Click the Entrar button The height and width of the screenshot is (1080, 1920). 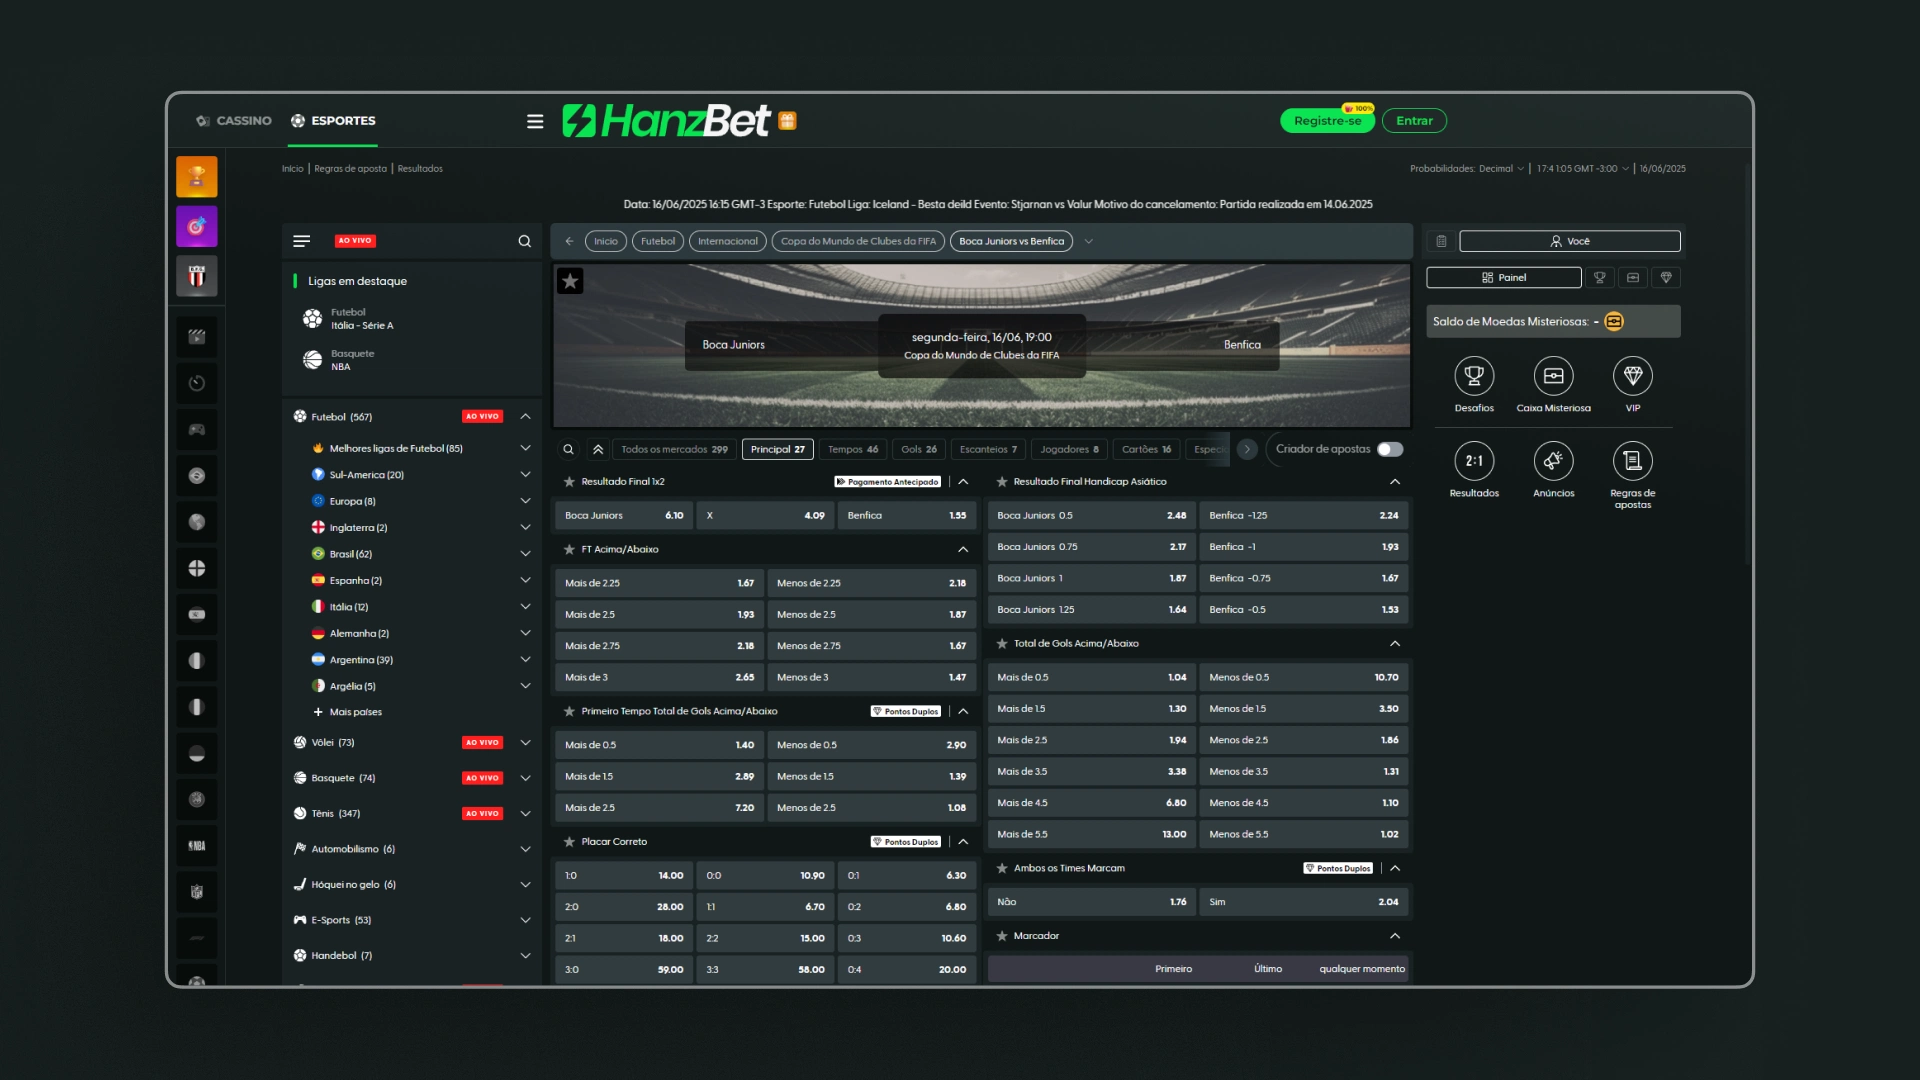click(x=1414, y=121)
